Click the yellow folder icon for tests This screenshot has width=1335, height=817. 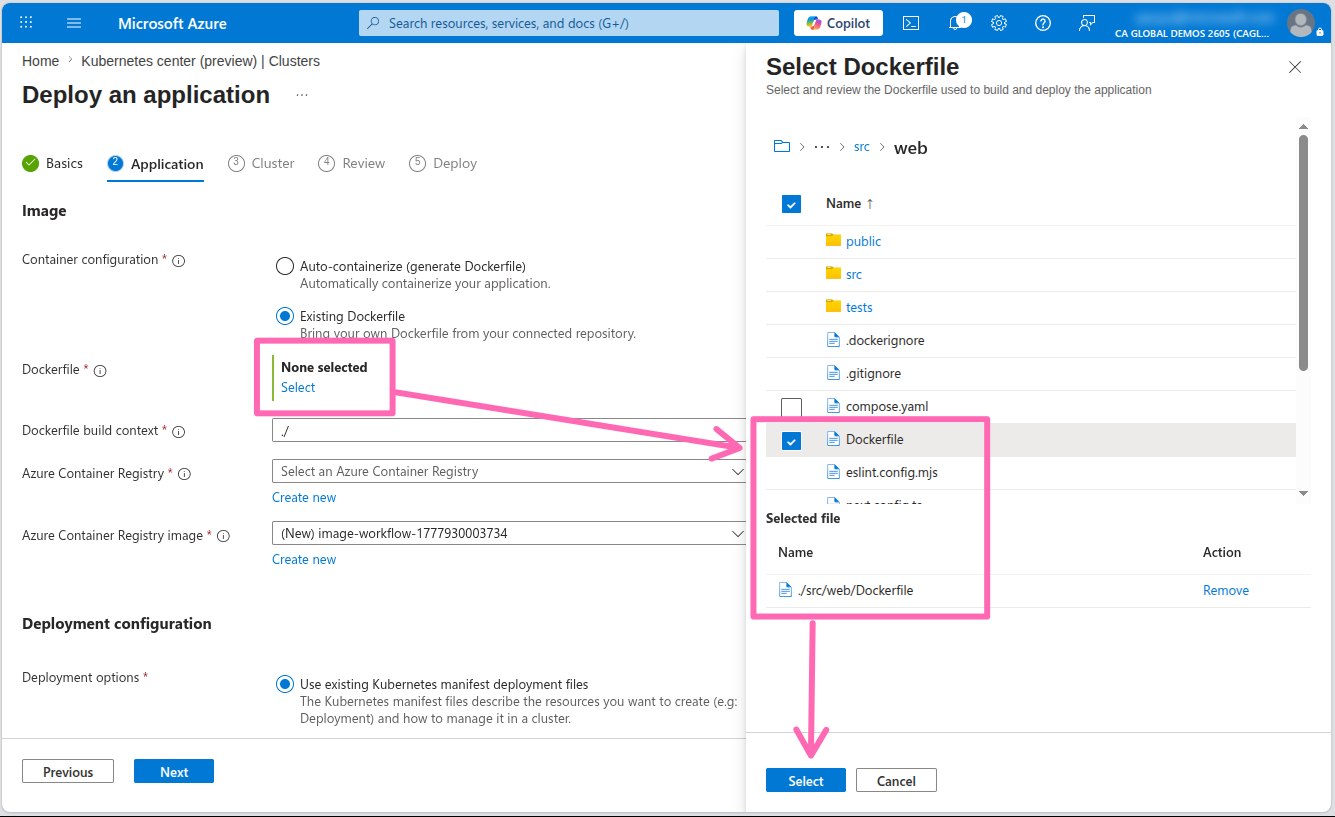click(833, 306)
